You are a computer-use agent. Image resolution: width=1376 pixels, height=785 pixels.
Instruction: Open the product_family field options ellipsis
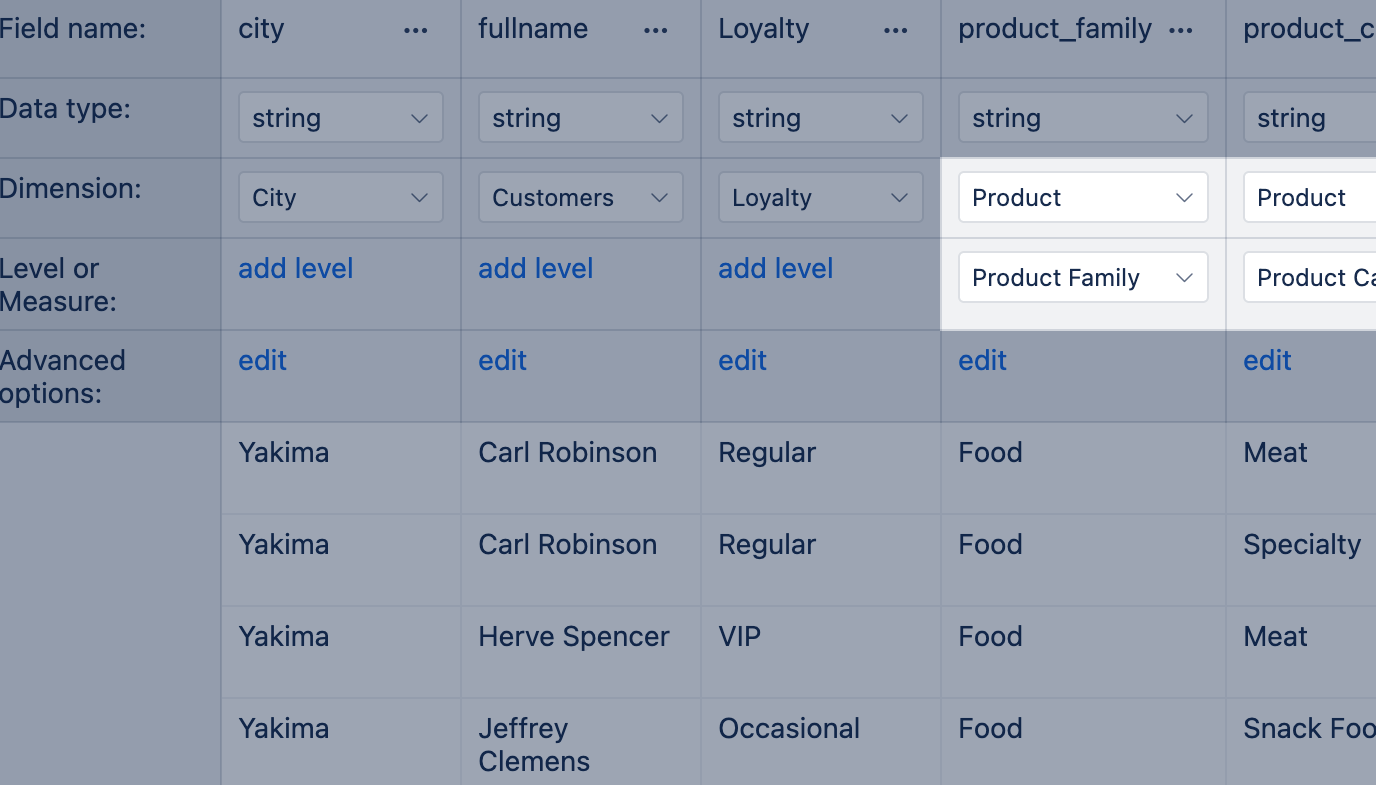[1181, 31]
